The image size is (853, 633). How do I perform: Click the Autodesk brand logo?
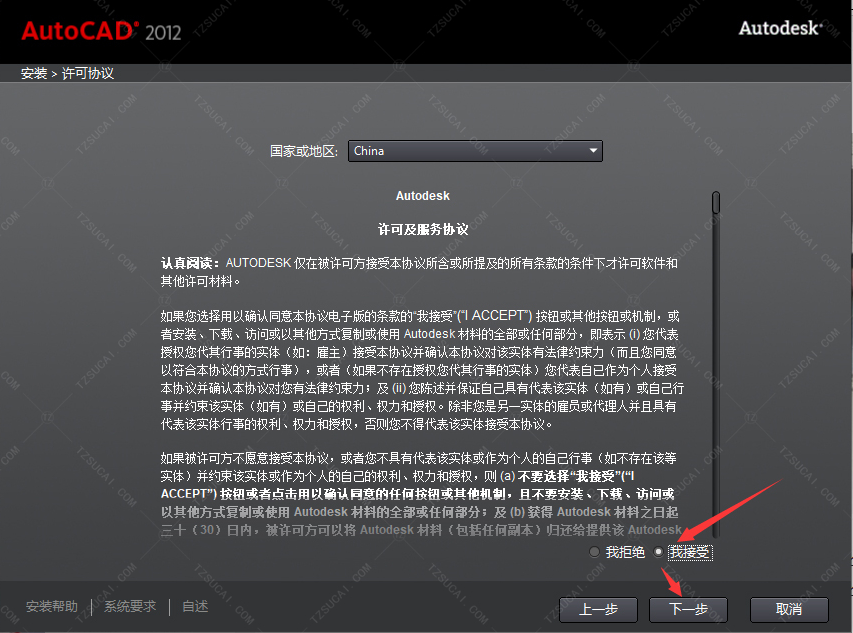(x=780, y=28)
